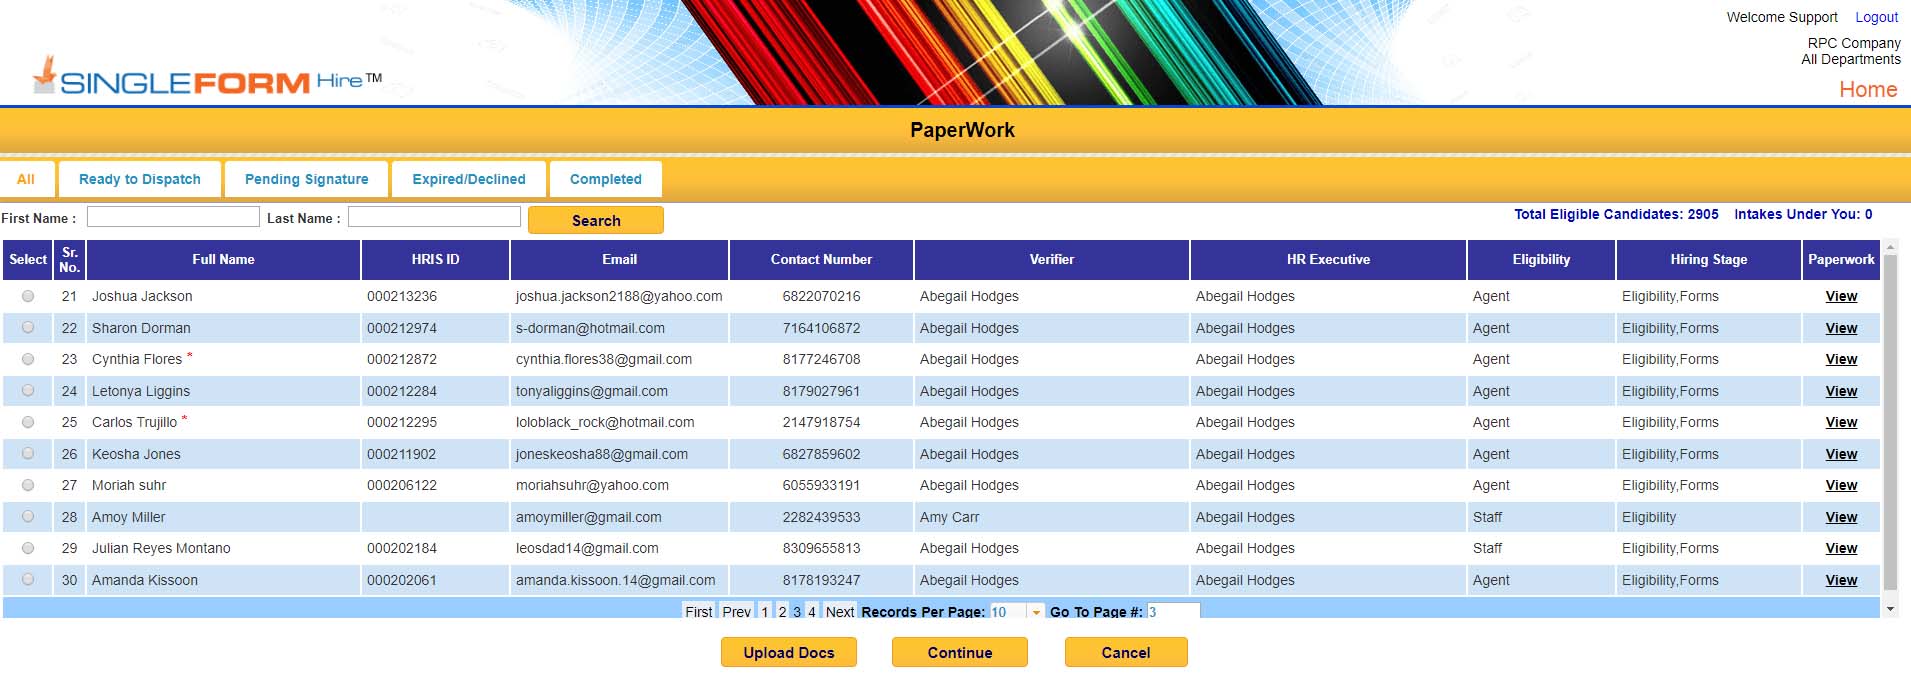Focus the Last Name input field

click(434, 217)
